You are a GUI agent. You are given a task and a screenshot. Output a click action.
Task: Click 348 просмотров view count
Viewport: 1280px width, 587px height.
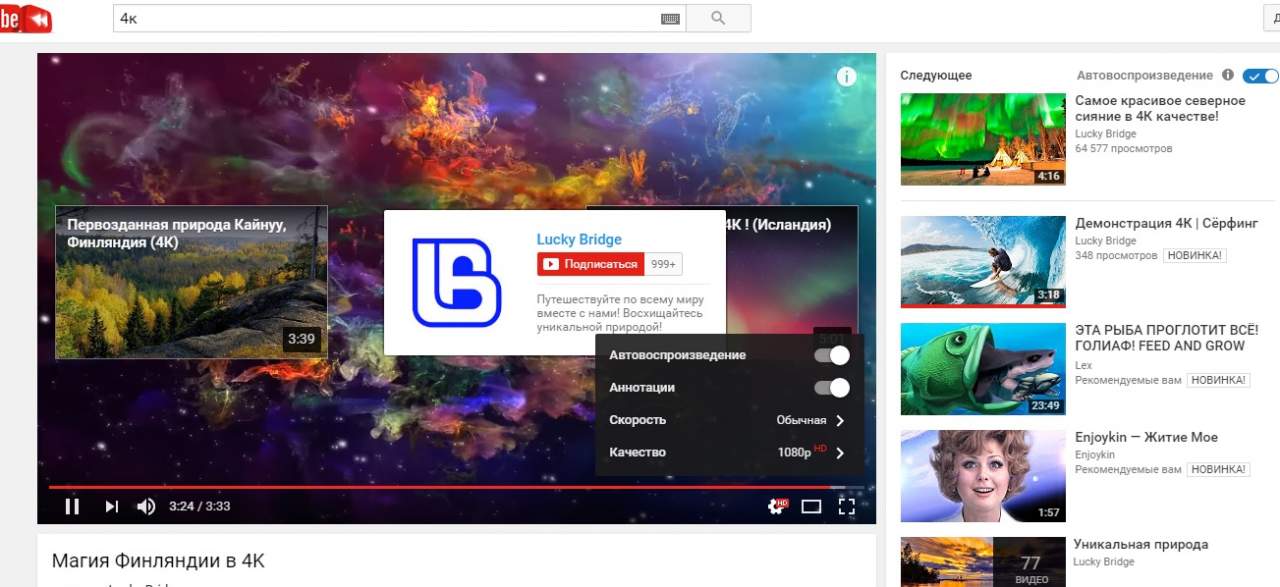pos(1115,256)
